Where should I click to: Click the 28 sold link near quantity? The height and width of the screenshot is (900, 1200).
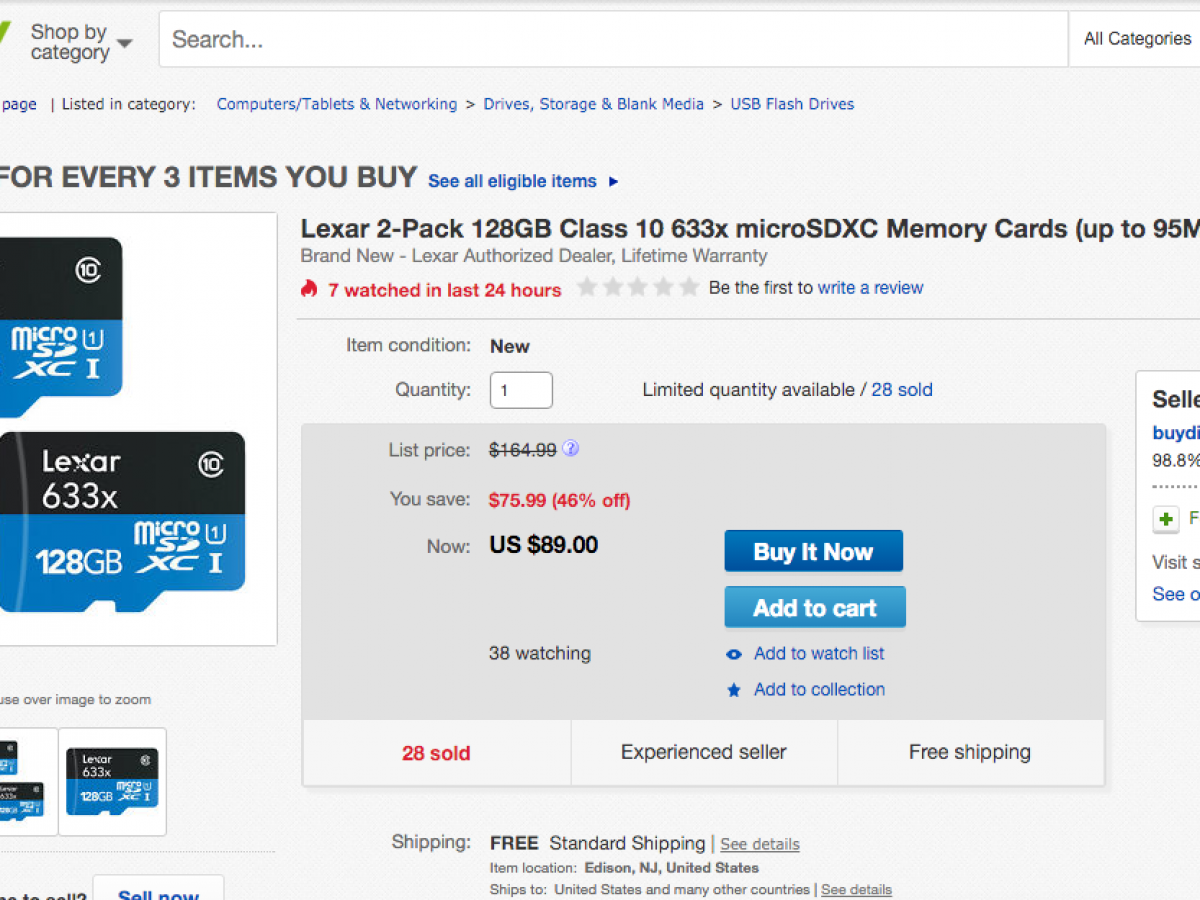(901, 390)
